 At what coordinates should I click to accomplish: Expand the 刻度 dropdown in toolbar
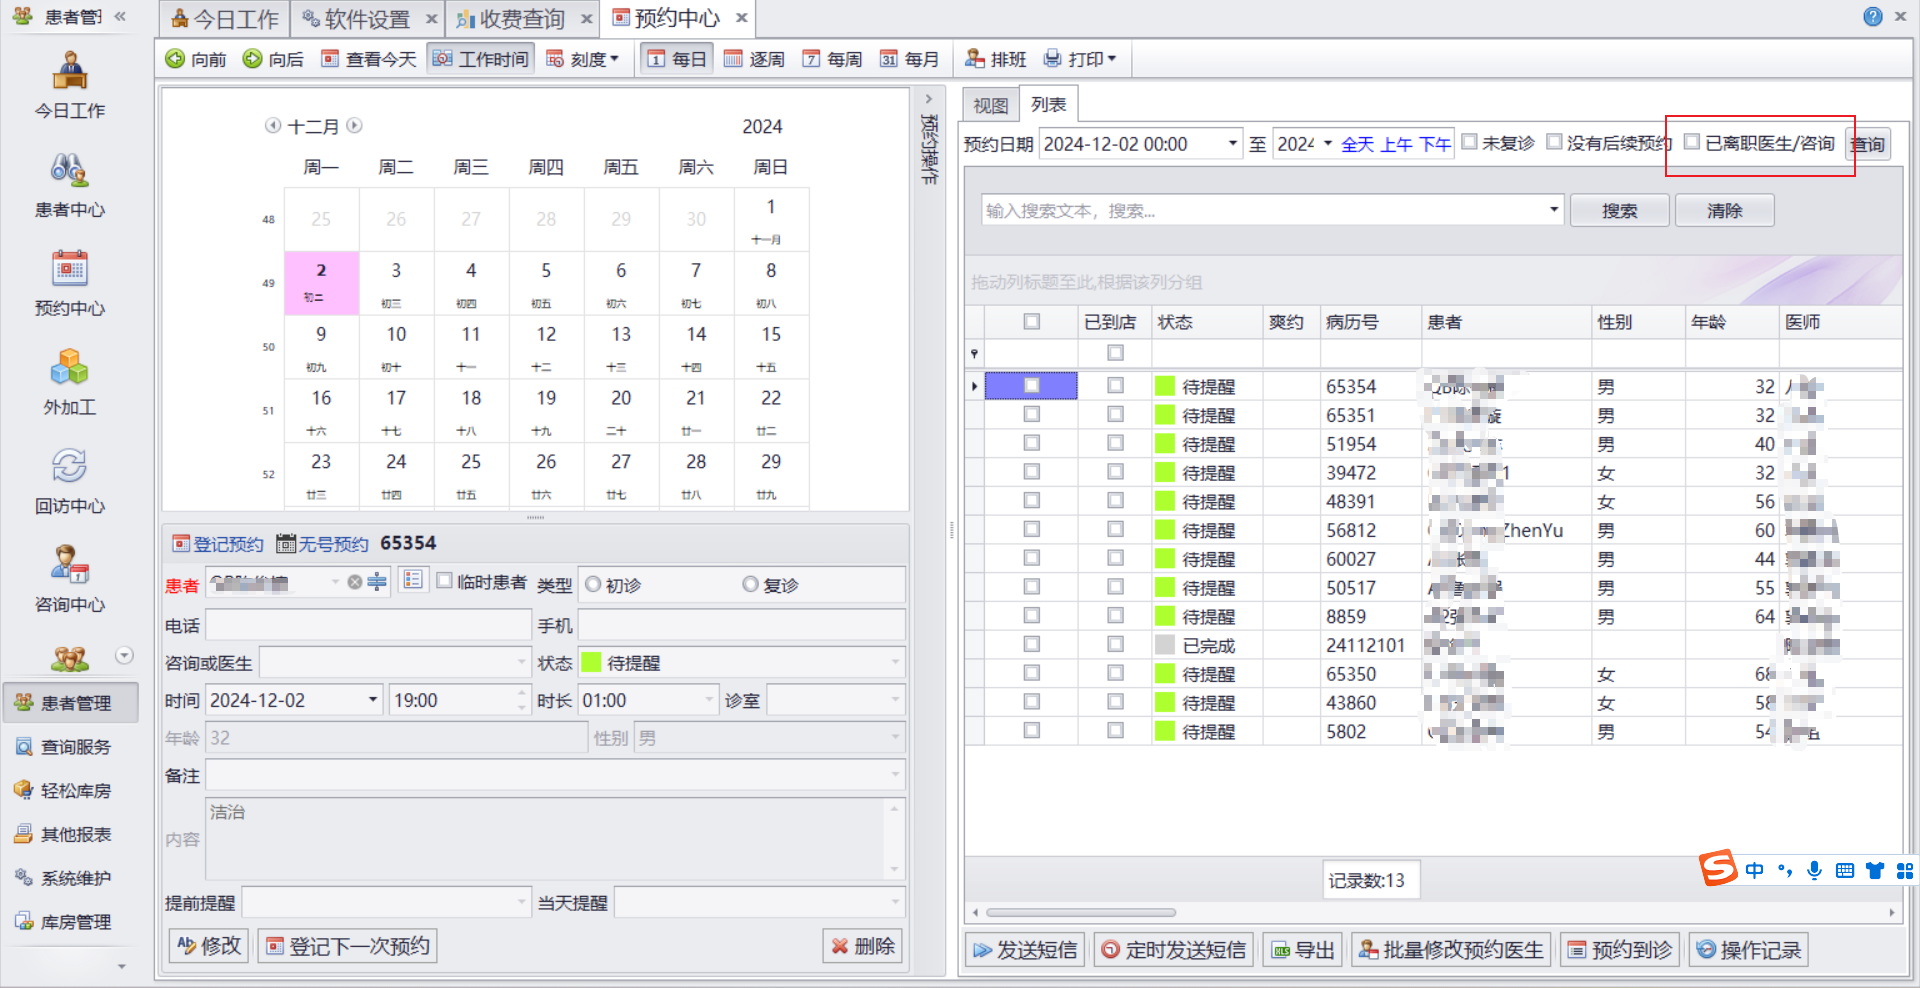point(583,59)
